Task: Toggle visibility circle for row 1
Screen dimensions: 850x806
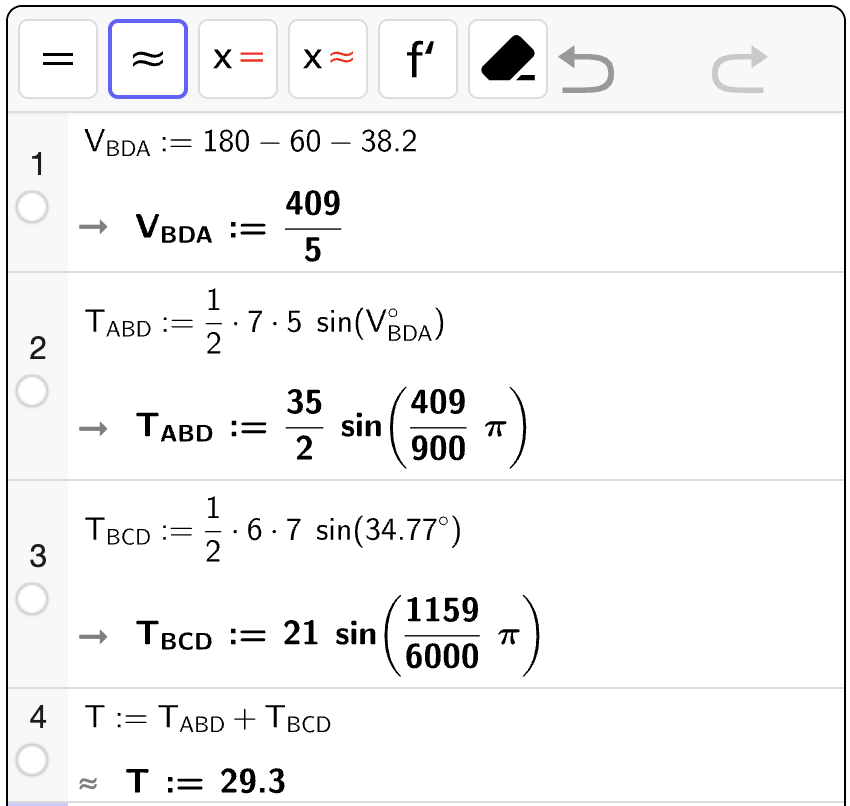Action: click(x=33, y=208)
